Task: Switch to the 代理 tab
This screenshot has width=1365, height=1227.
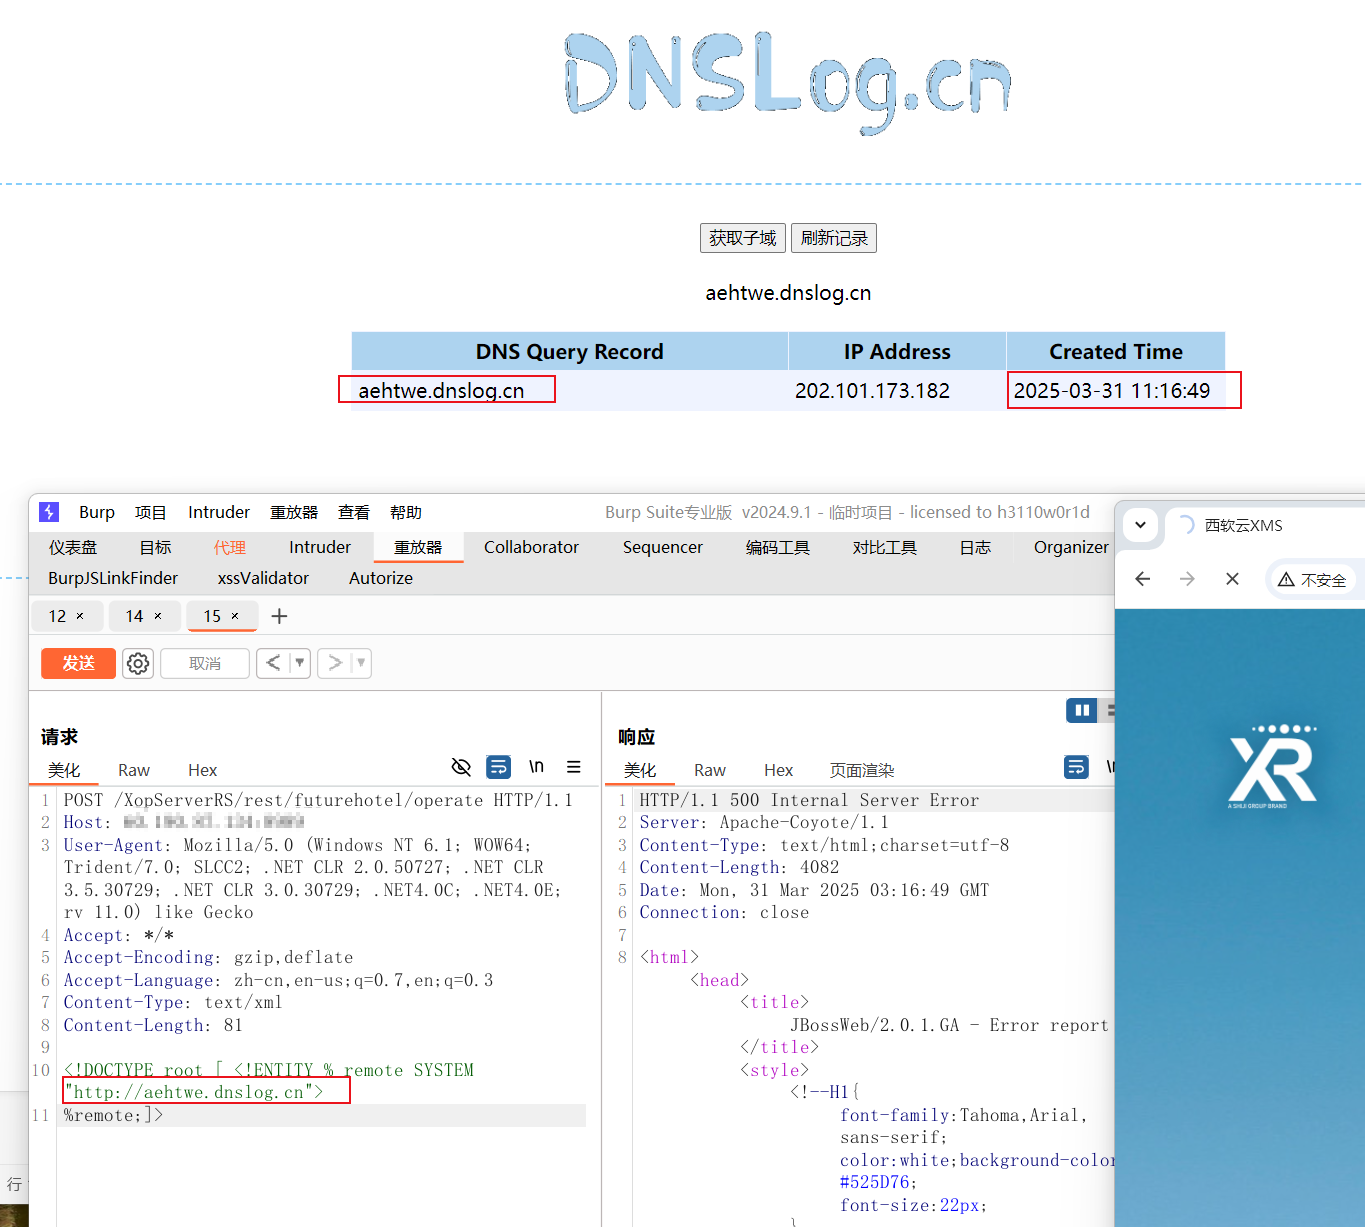Action: click(229, 547)
